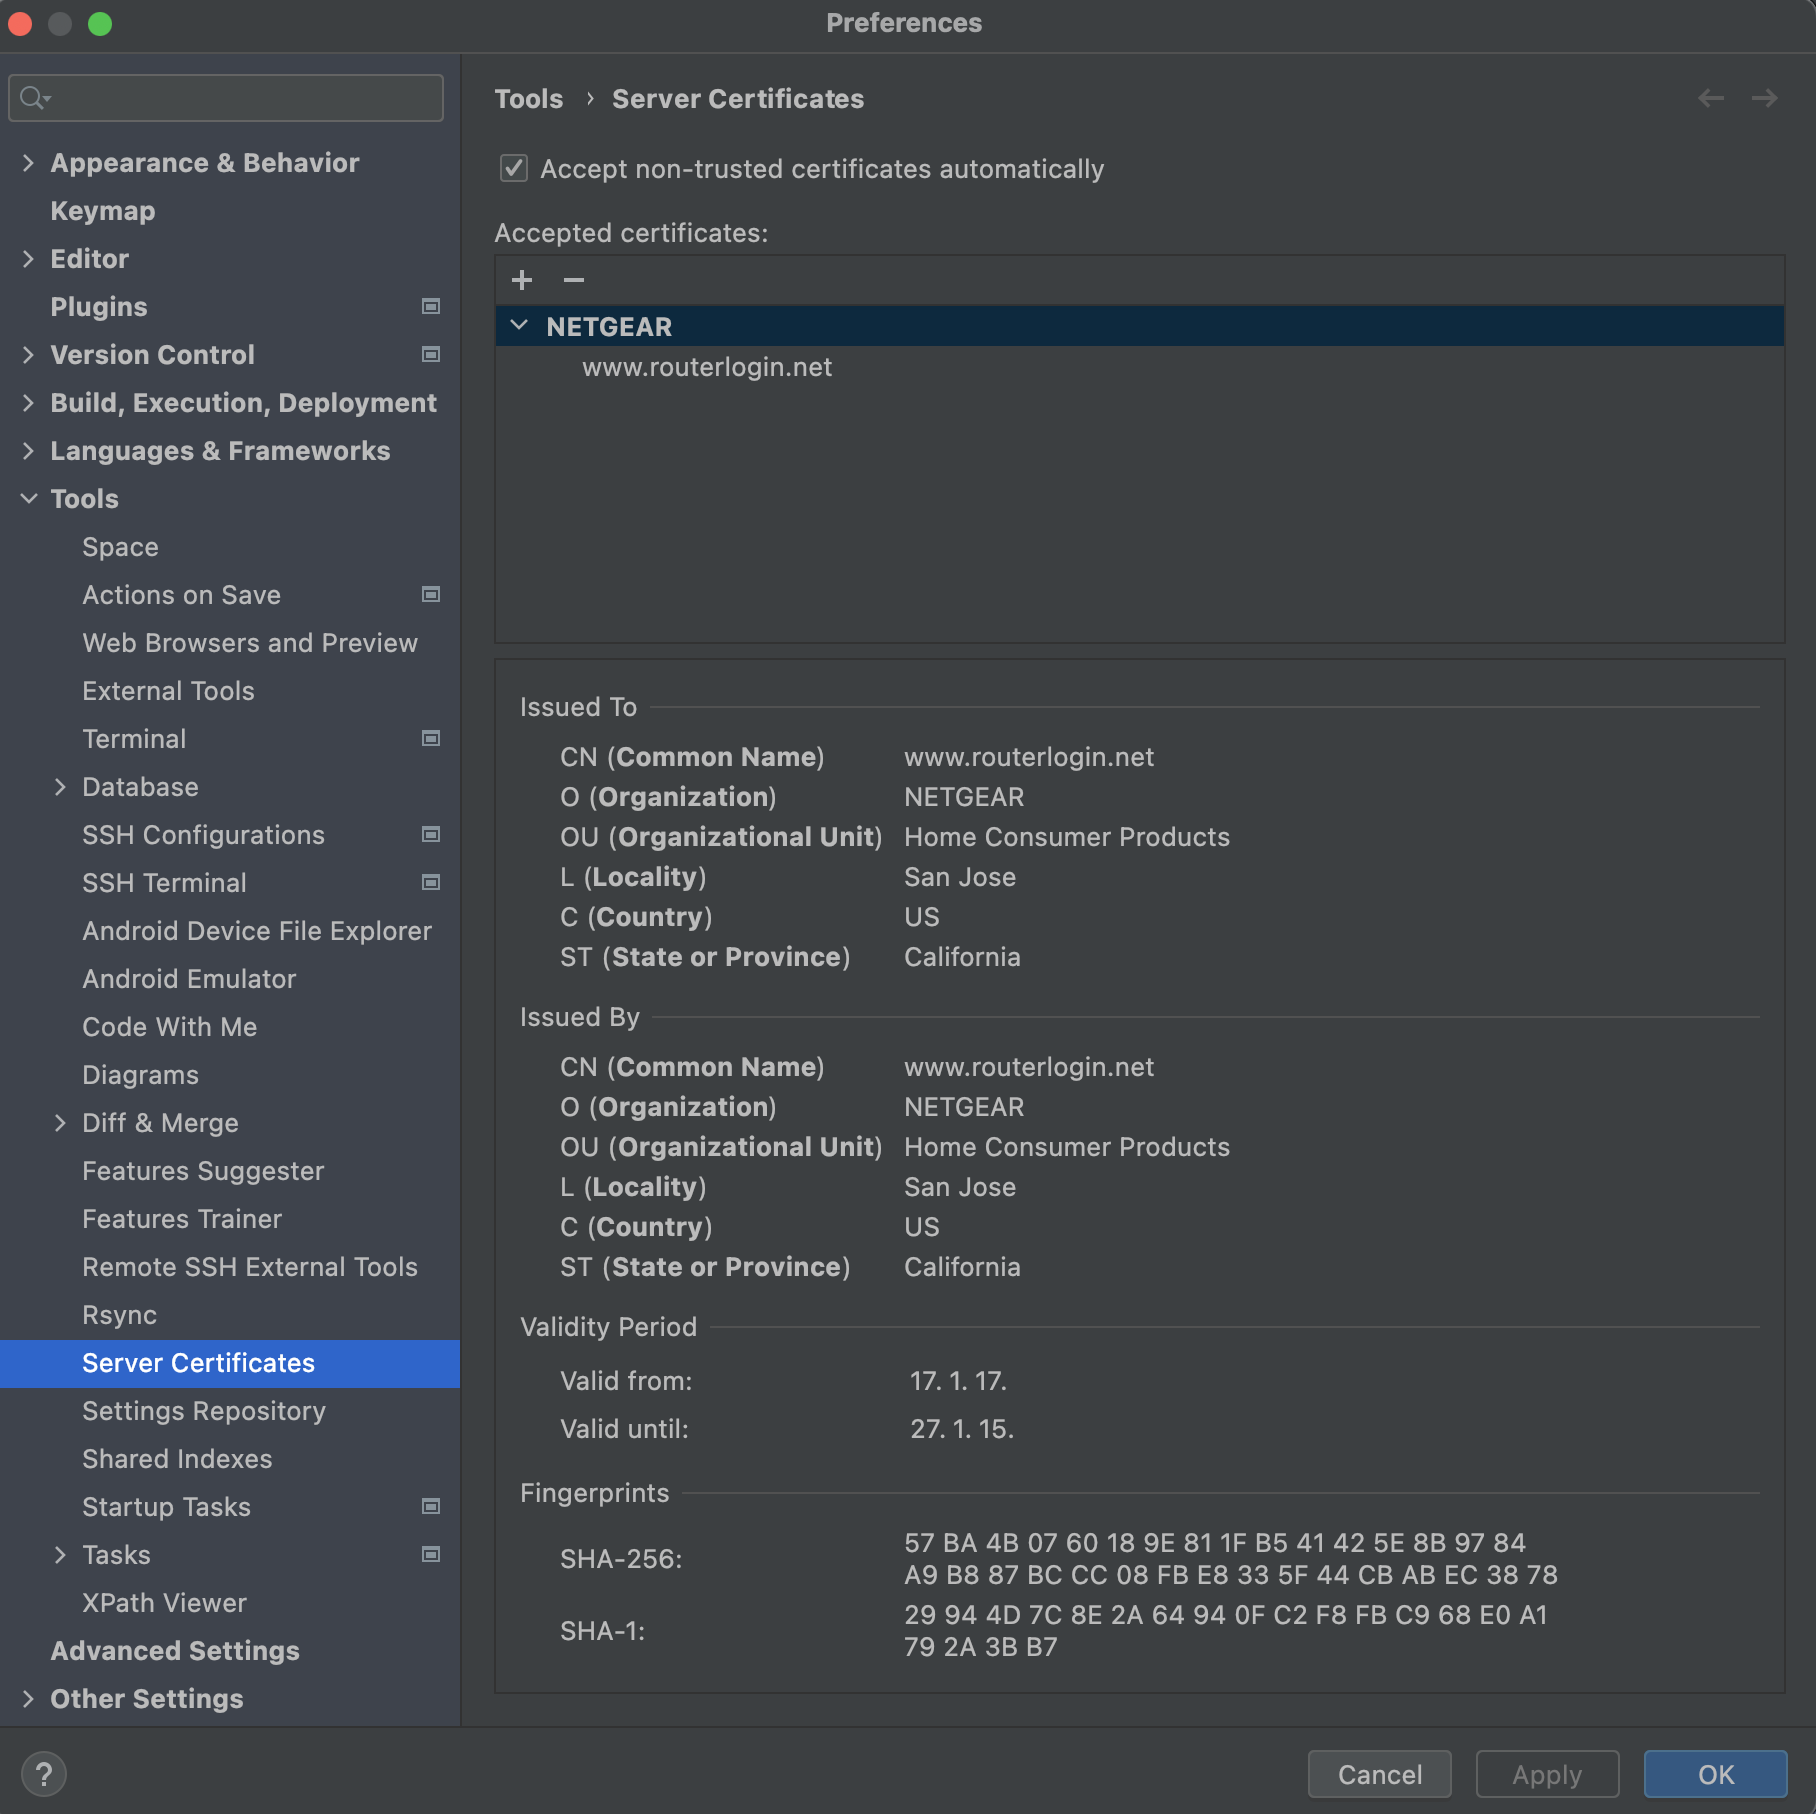The height and width of the screenshot is (1814, 1816).
Task: Open Code With Me settings
Action: point(169,1027)
